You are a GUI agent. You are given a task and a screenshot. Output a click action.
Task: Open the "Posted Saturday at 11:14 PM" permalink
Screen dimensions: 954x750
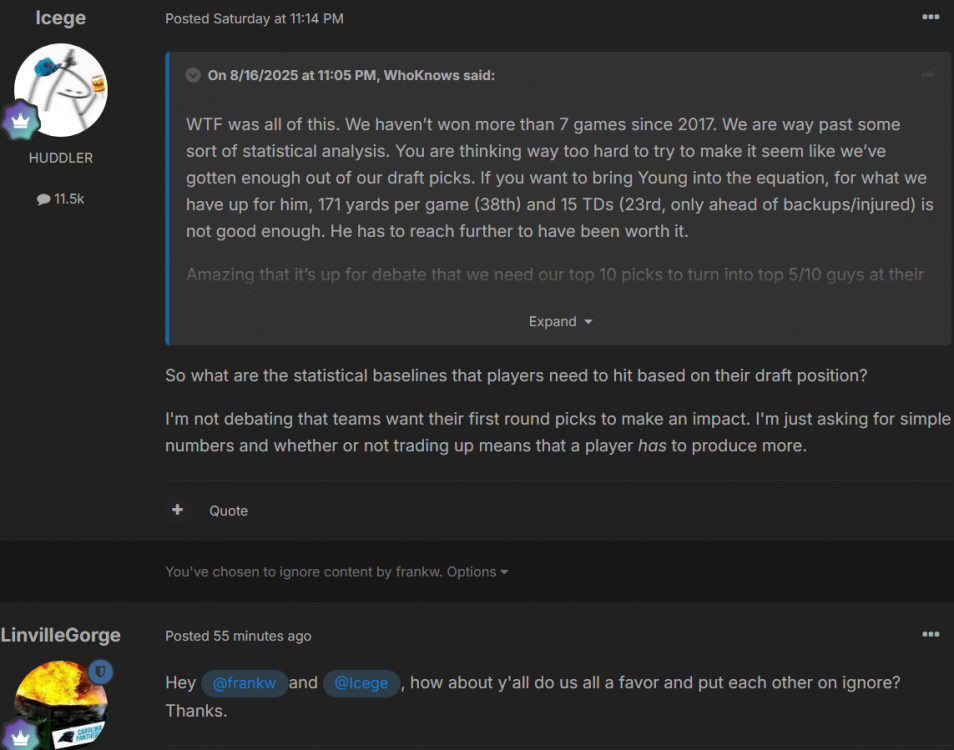point(254,18)
